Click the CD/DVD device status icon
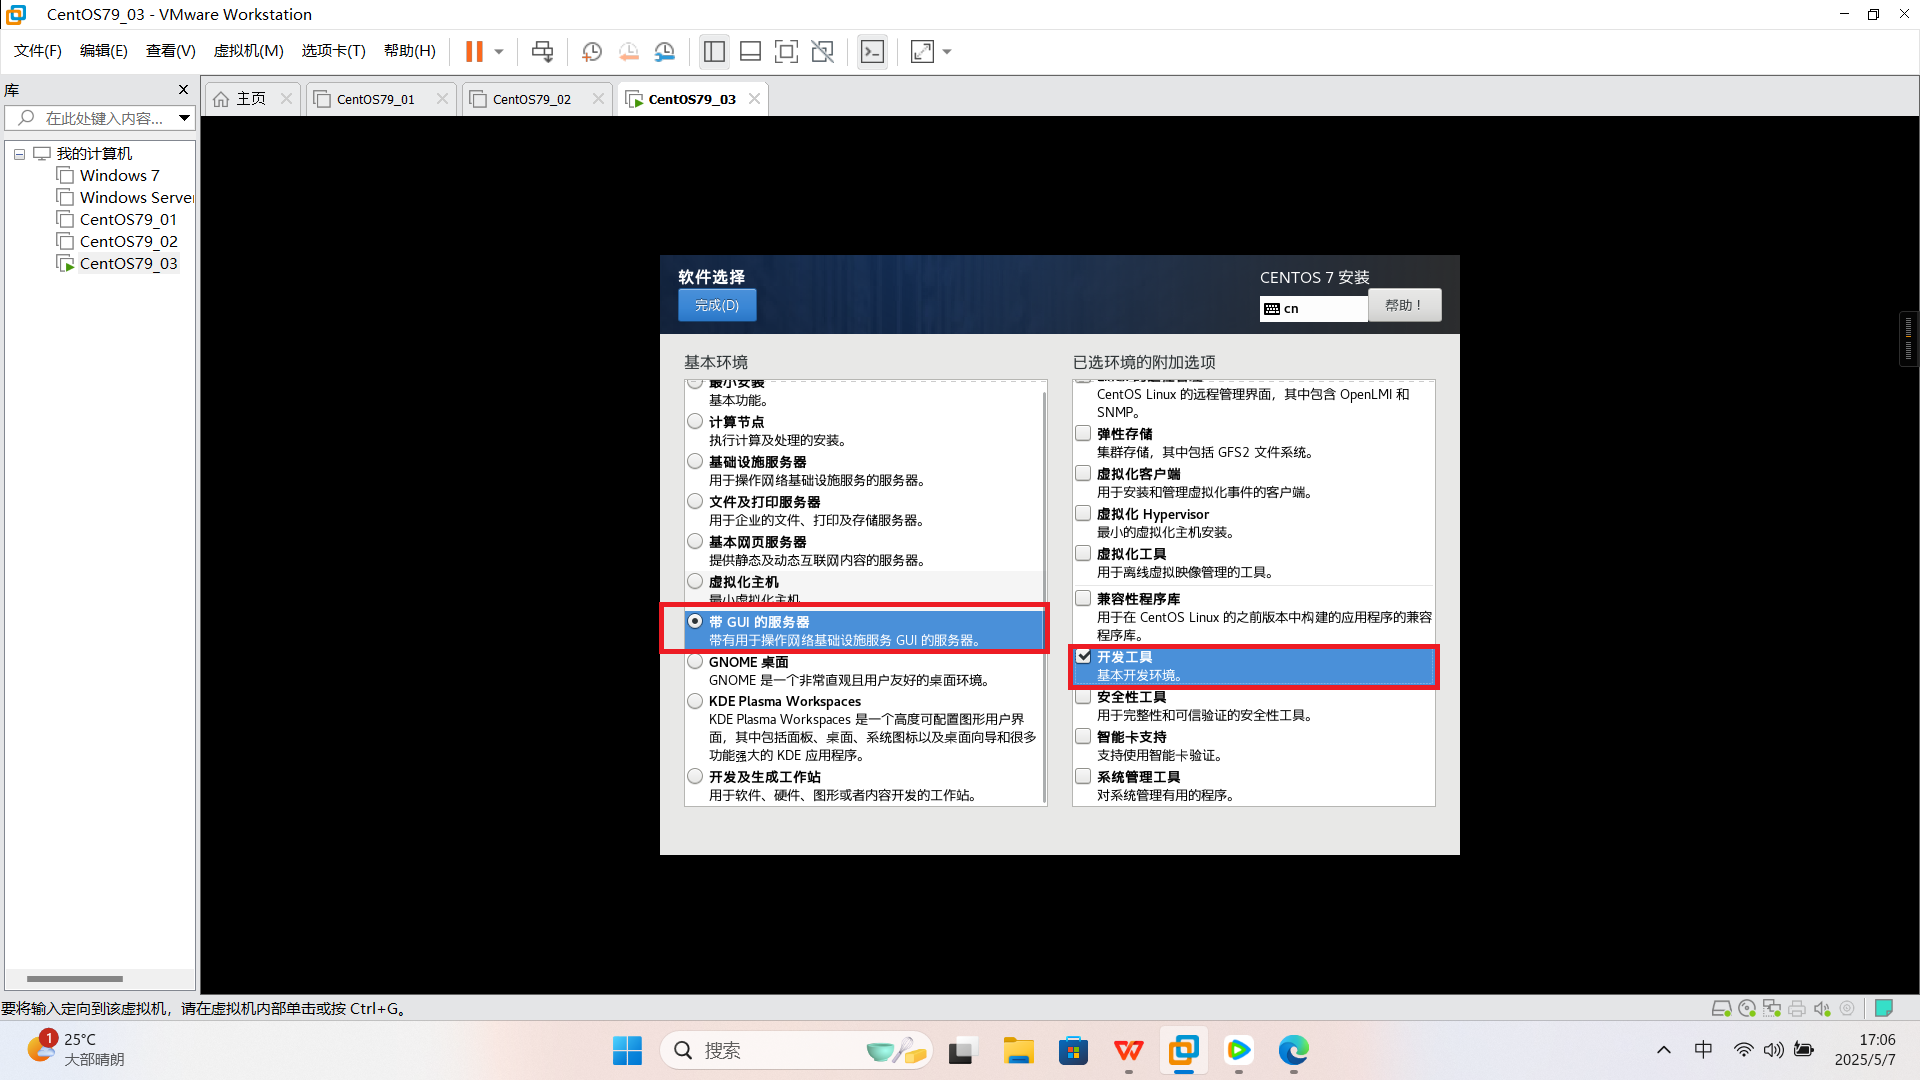 [x=1747, y=1008]
